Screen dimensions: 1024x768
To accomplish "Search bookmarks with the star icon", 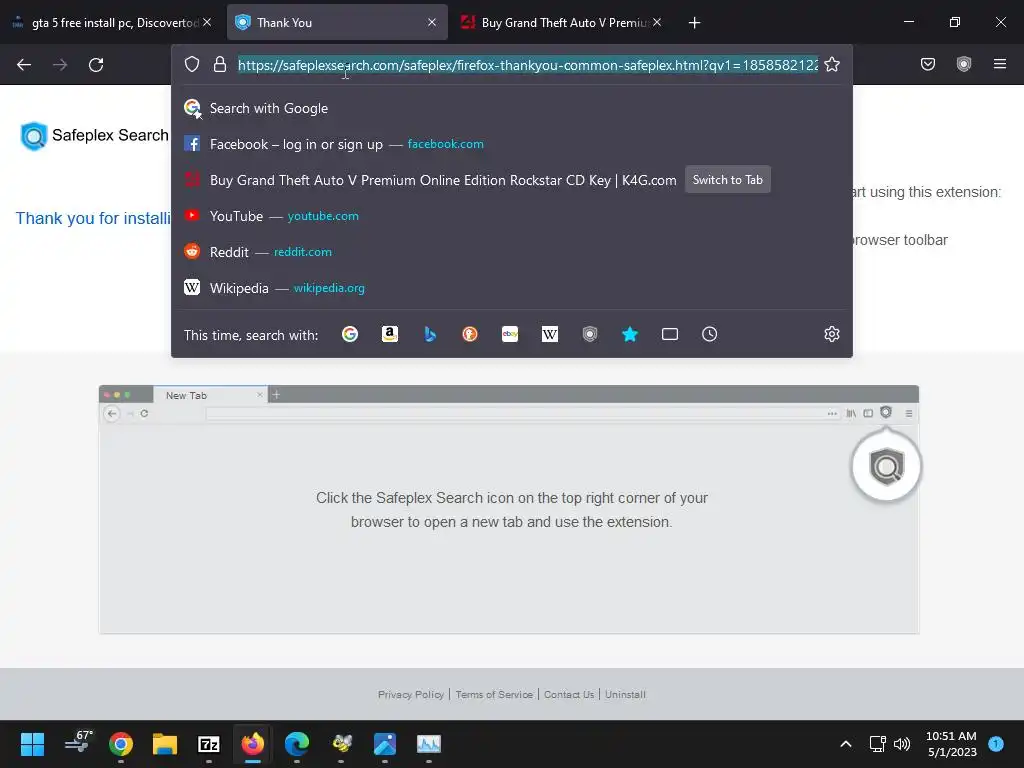I will [x=630, y=334].
